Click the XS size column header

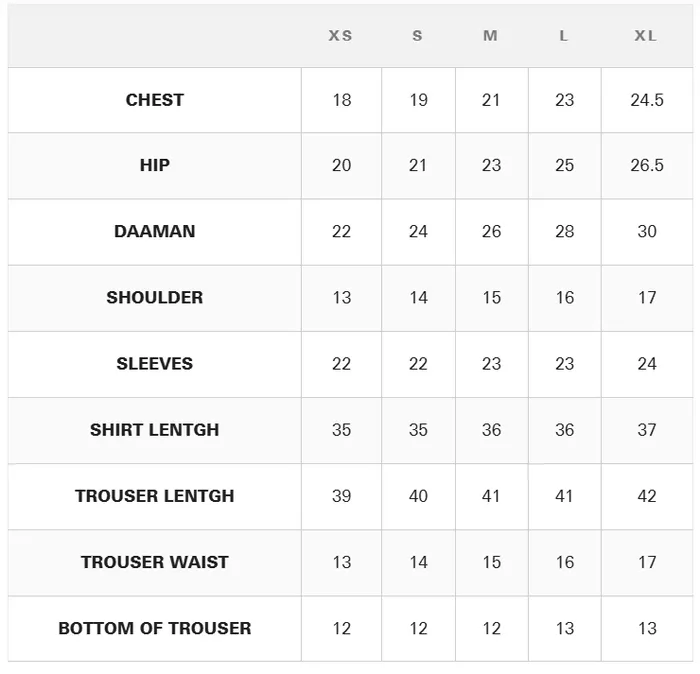[x=341, y=36]
